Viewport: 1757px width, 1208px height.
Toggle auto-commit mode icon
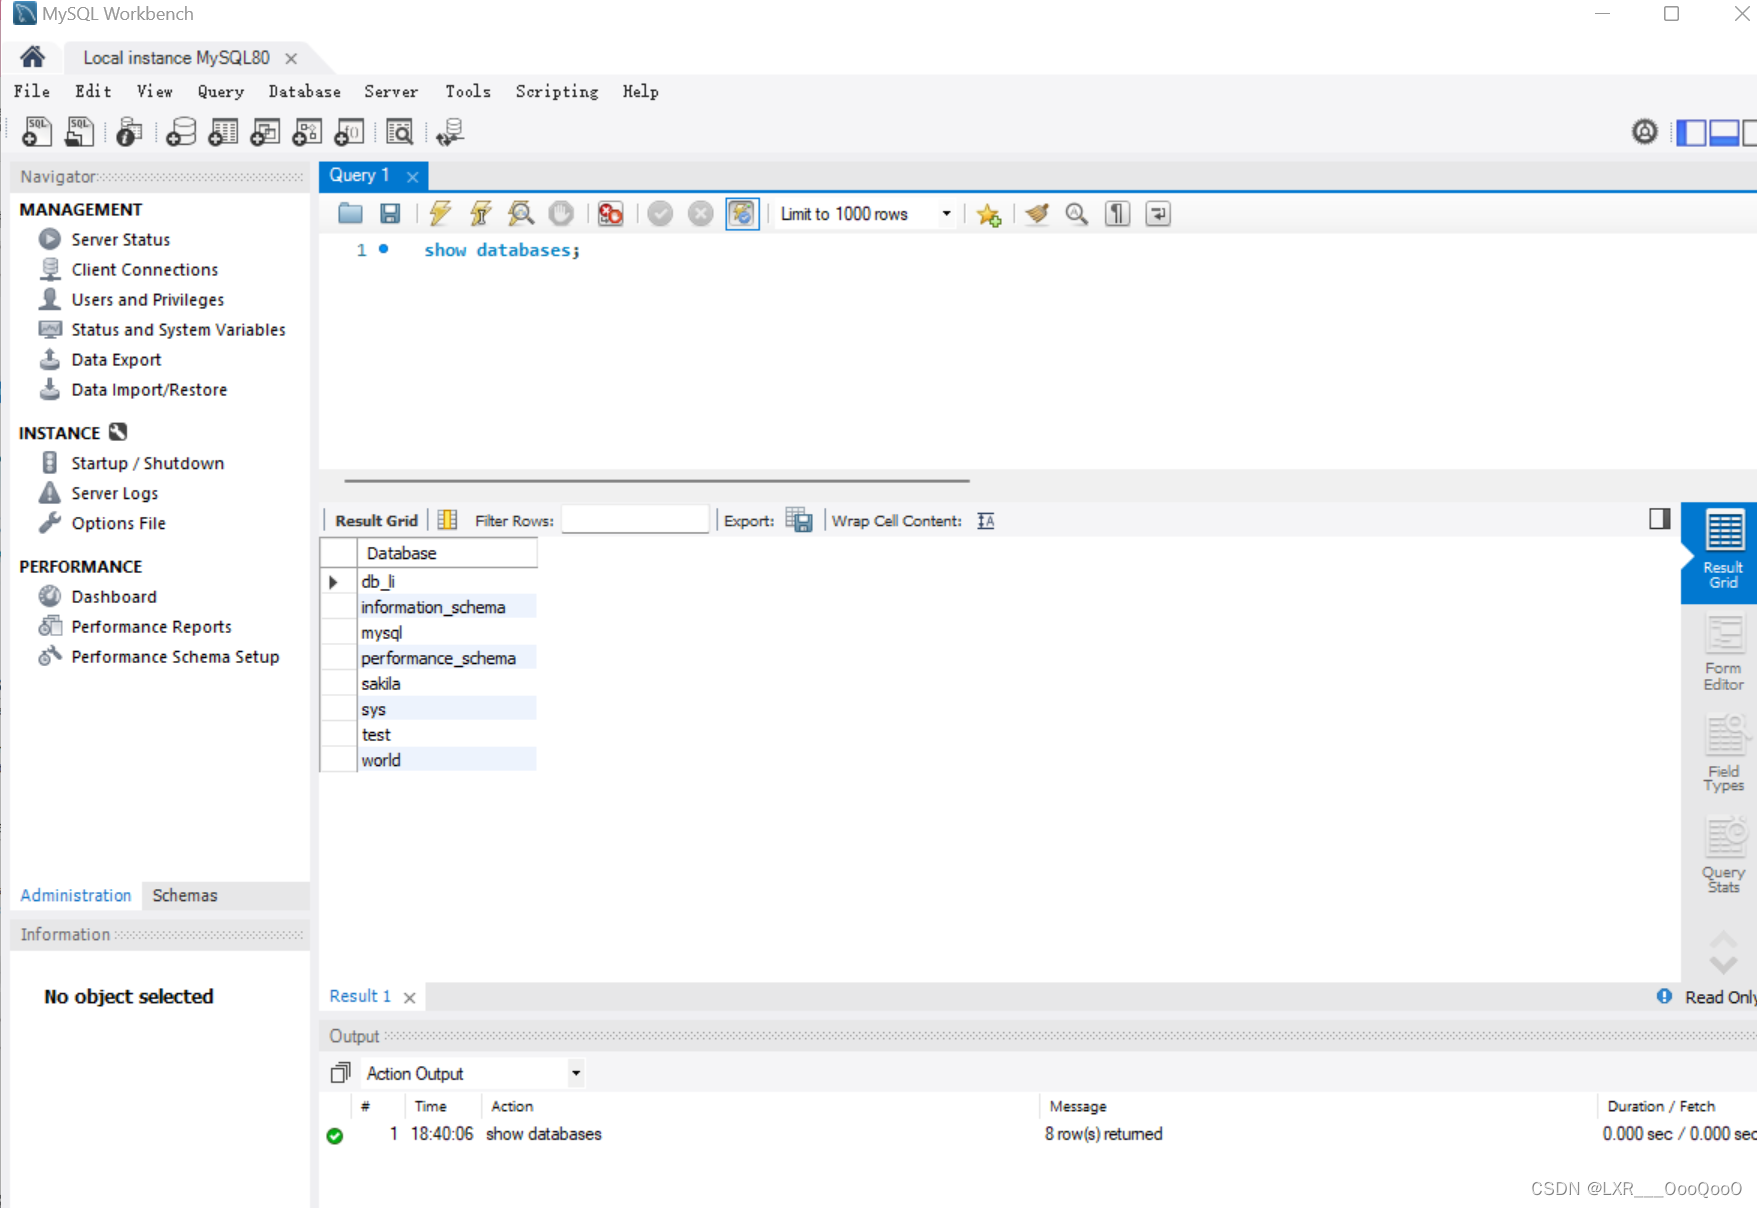tap(742, 213)
